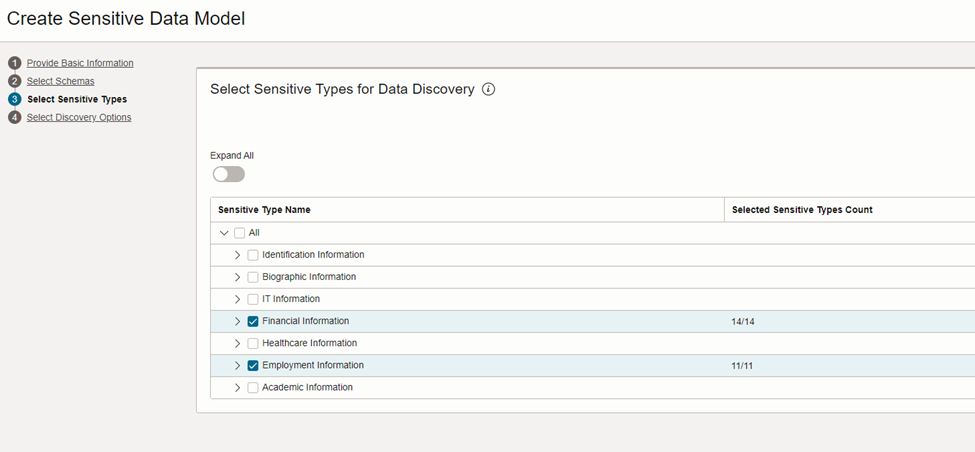
Task: Go to Provide Basic Information step
Action: coord(80,63)
